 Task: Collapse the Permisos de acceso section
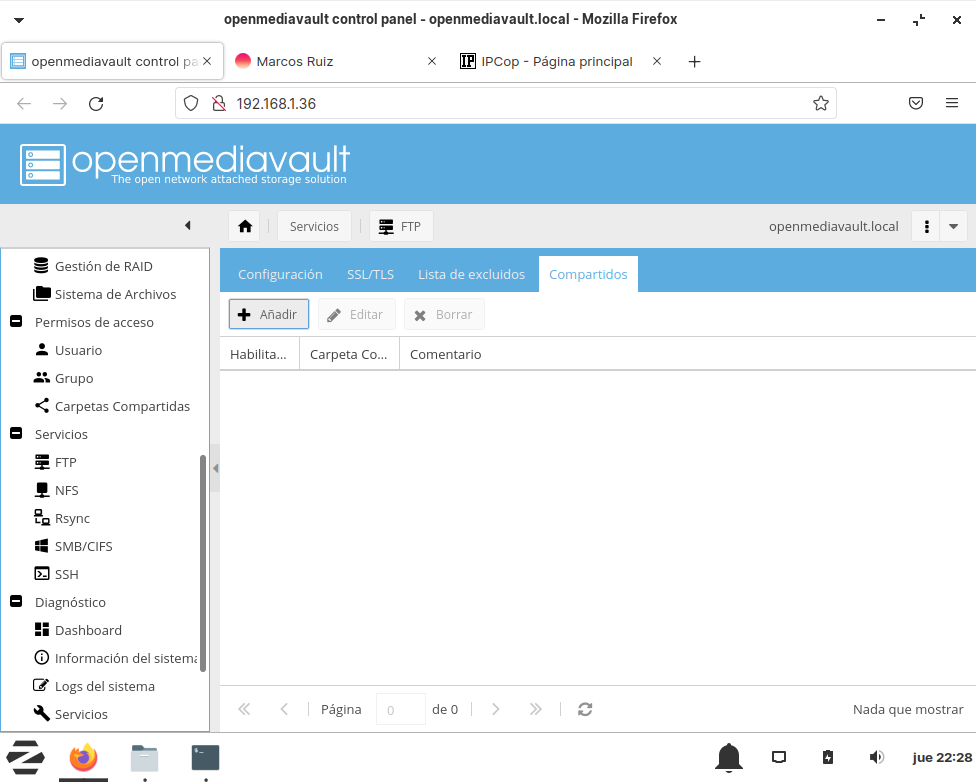point(16,322)
